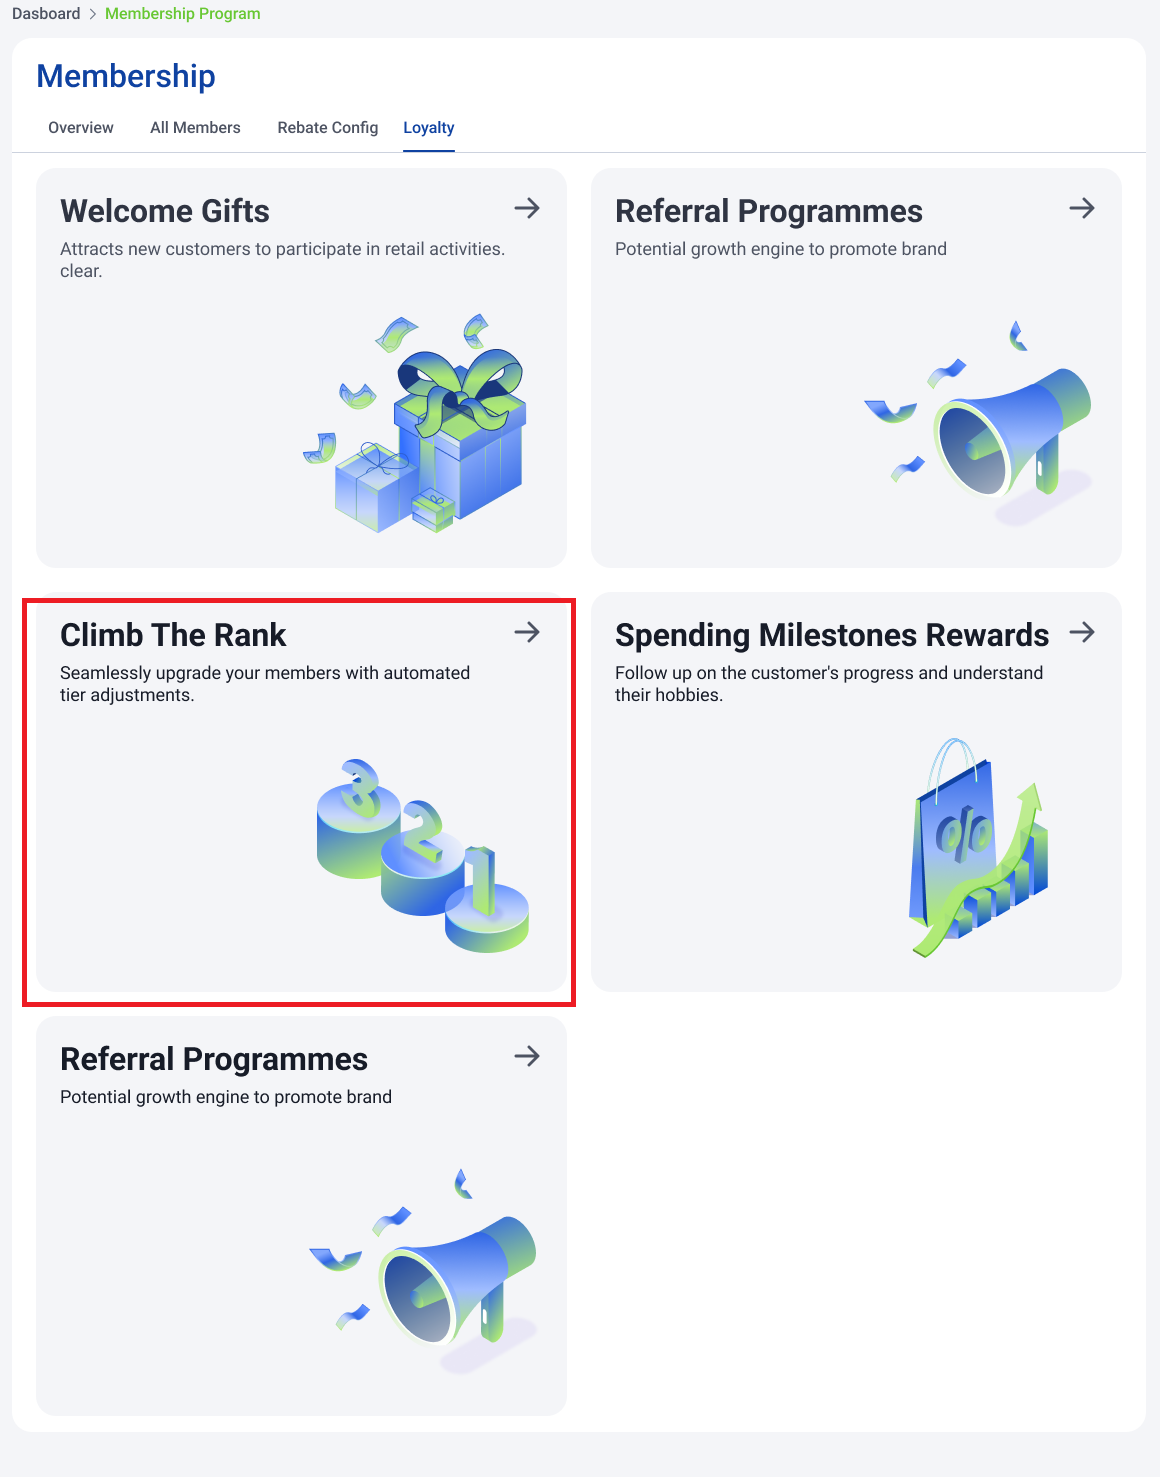Open Spending Milestones Rewards heading

(832, 635)
